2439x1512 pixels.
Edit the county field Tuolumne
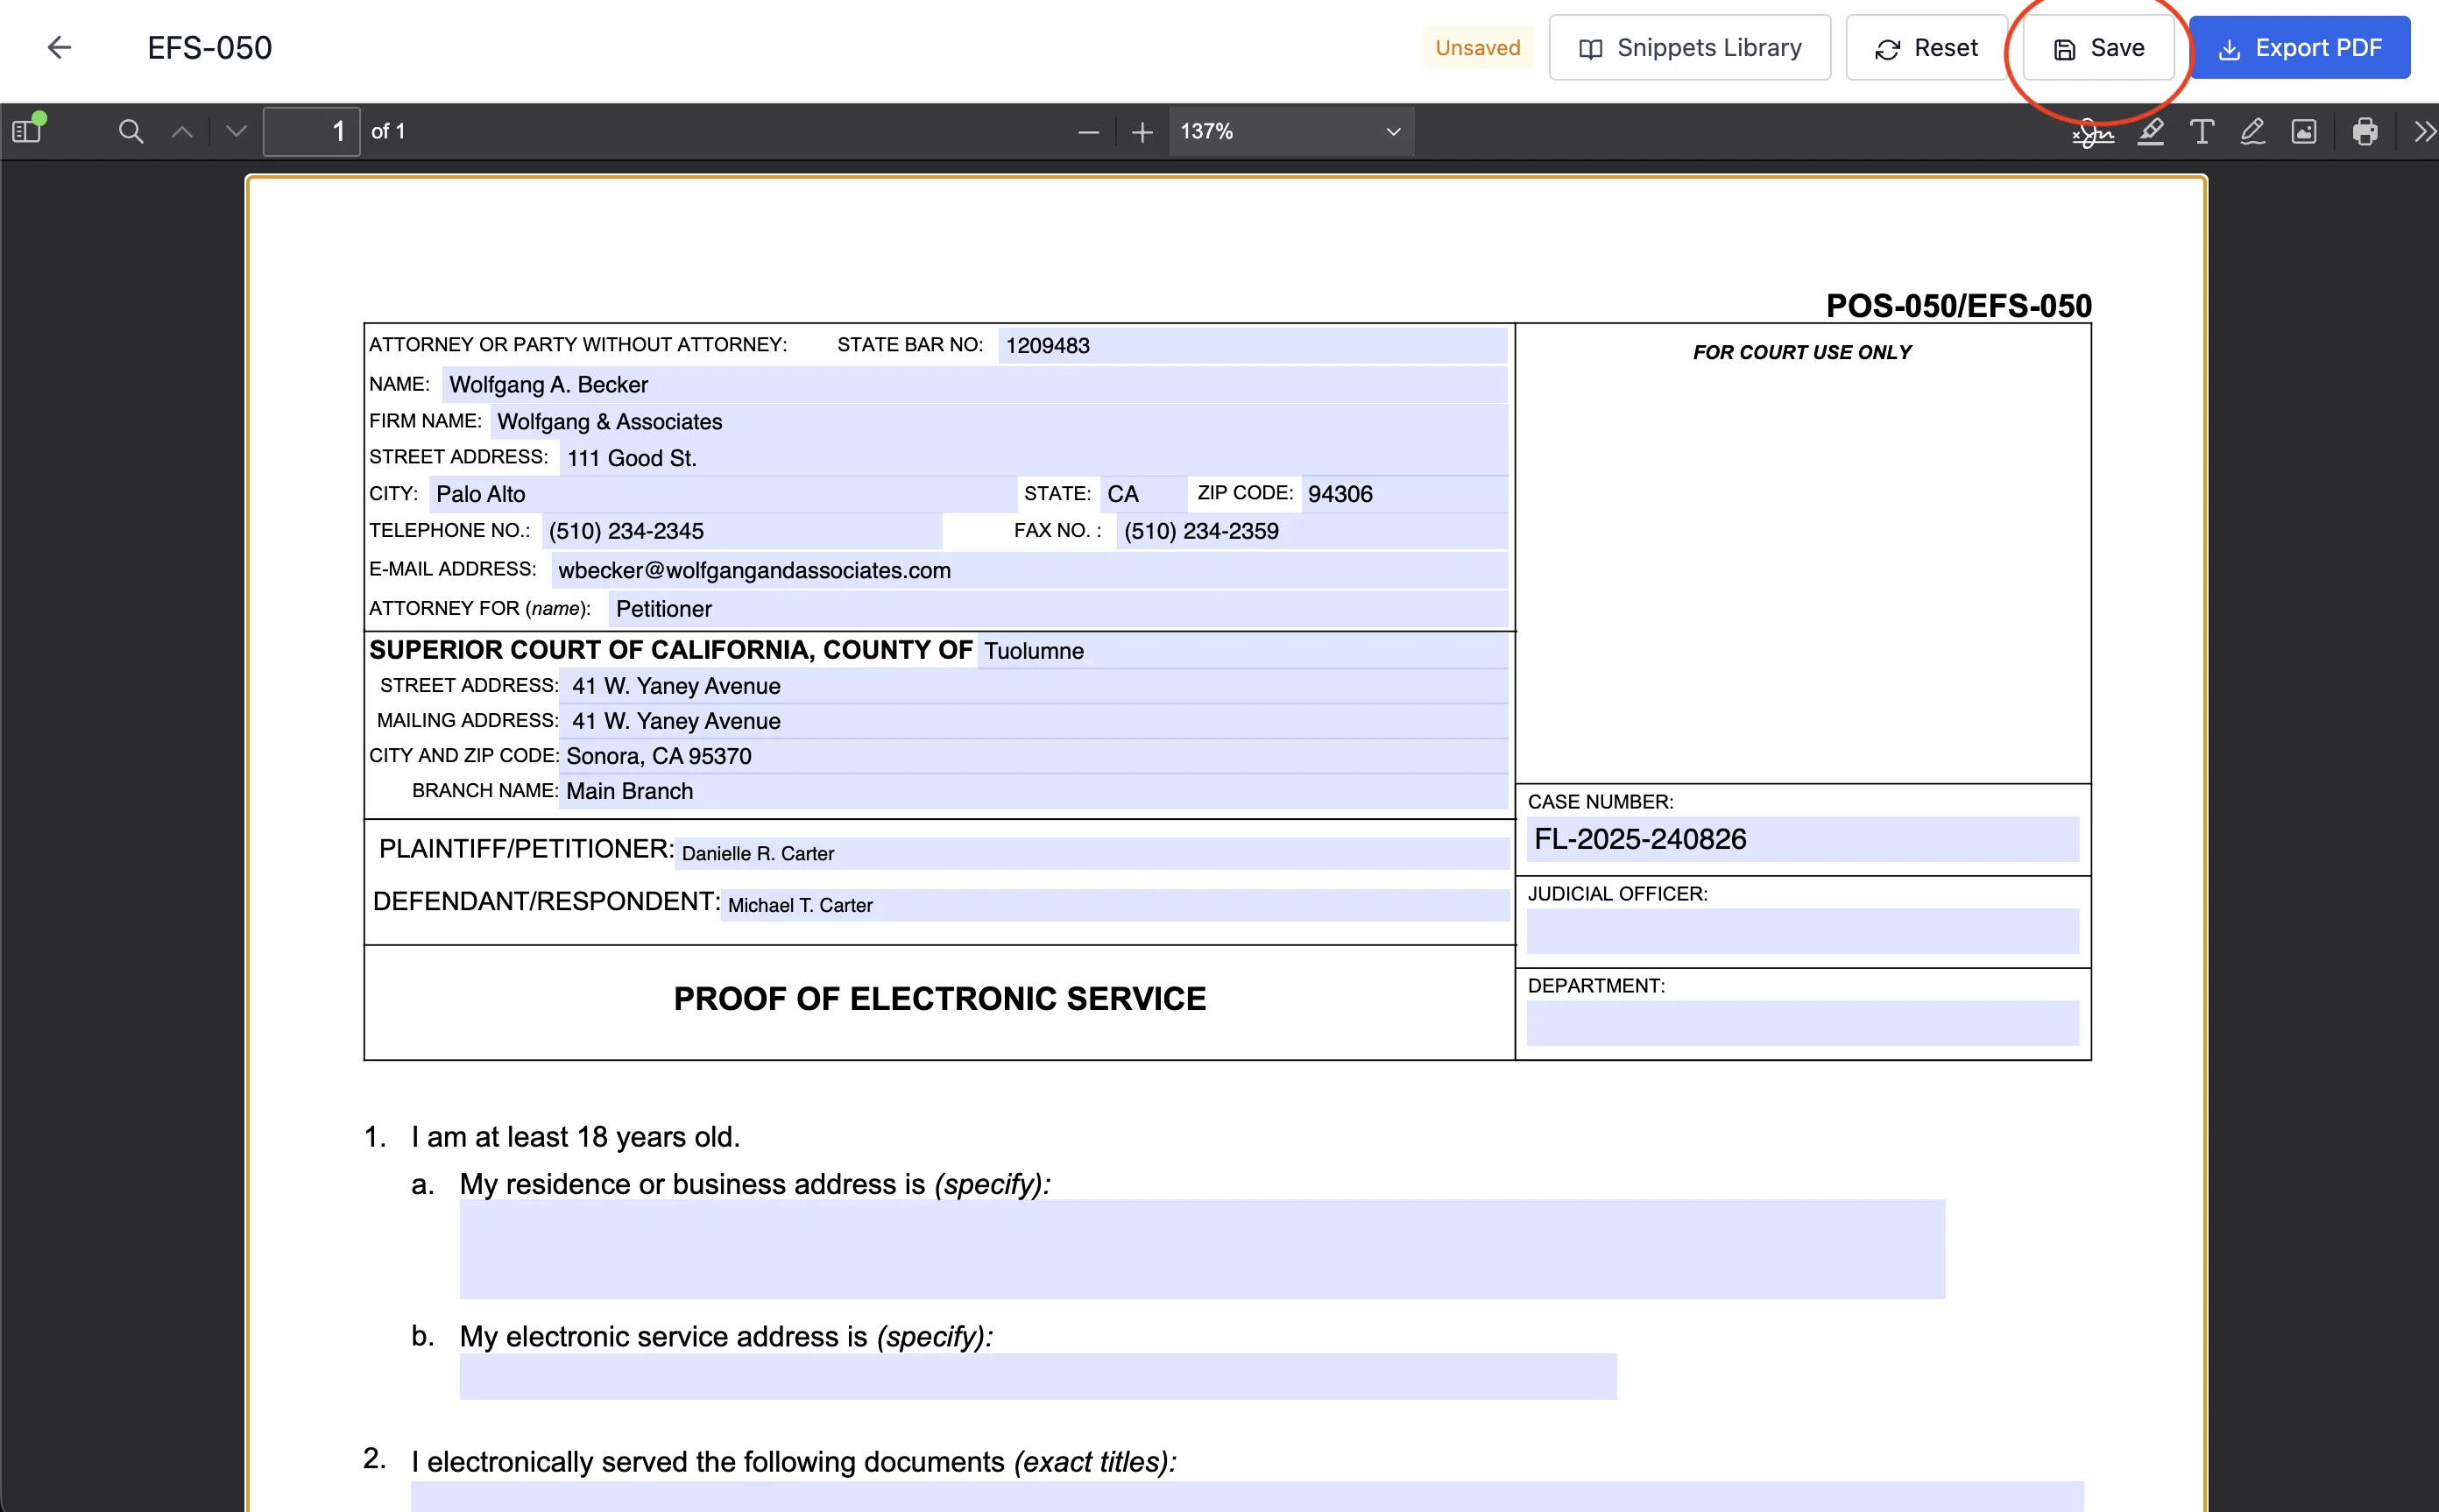tap(1243, 651)
